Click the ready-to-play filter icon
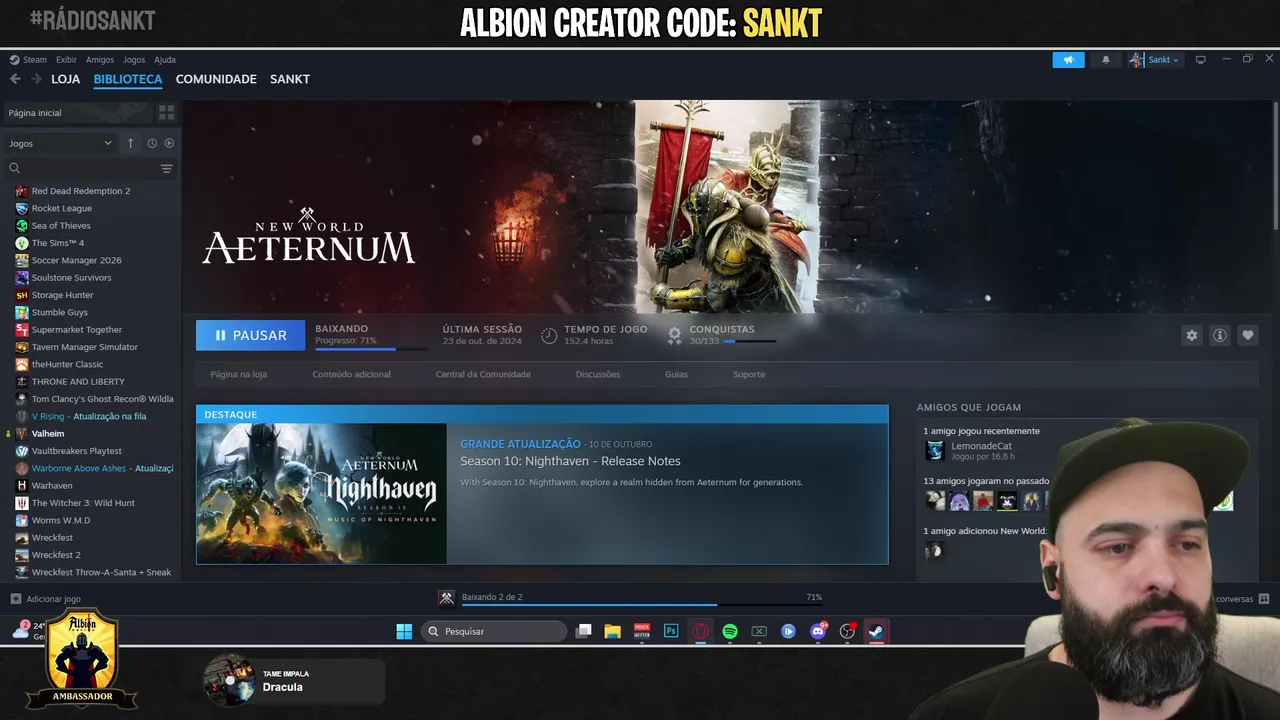1280x720 pixels. click(x=169, y=143)
